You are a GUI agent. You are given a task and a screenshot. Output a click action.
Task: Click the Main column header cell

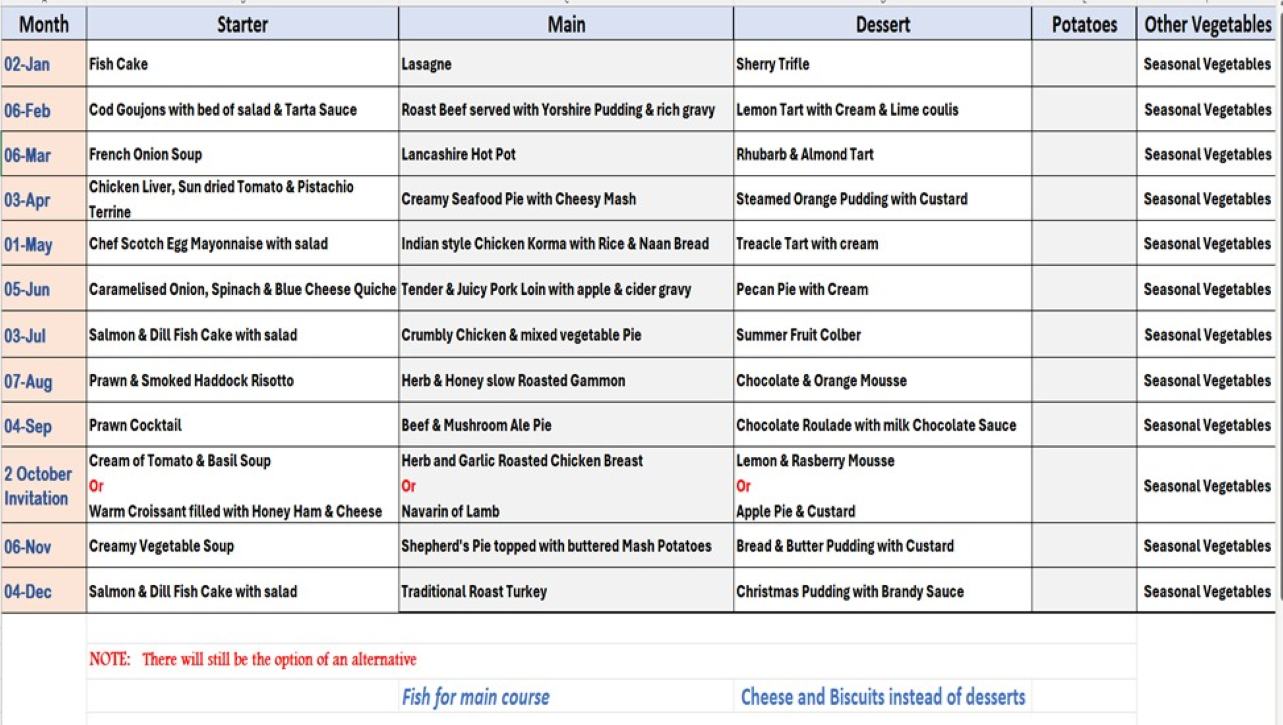pos(566,24)
